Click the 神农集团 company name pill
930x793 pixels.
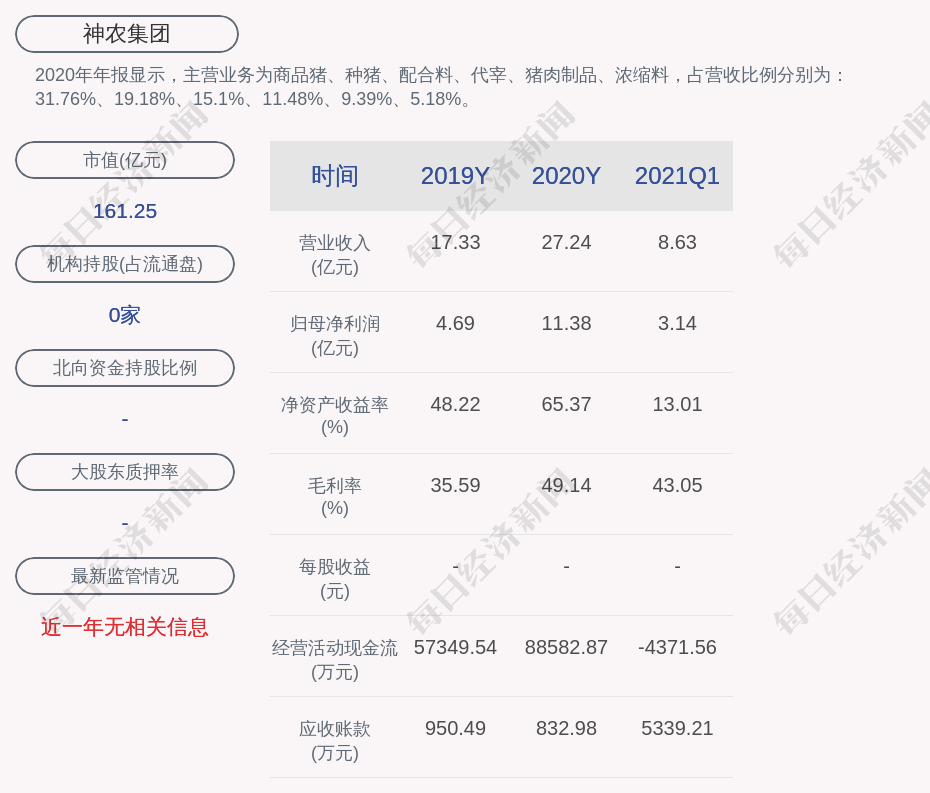point(126,34)
